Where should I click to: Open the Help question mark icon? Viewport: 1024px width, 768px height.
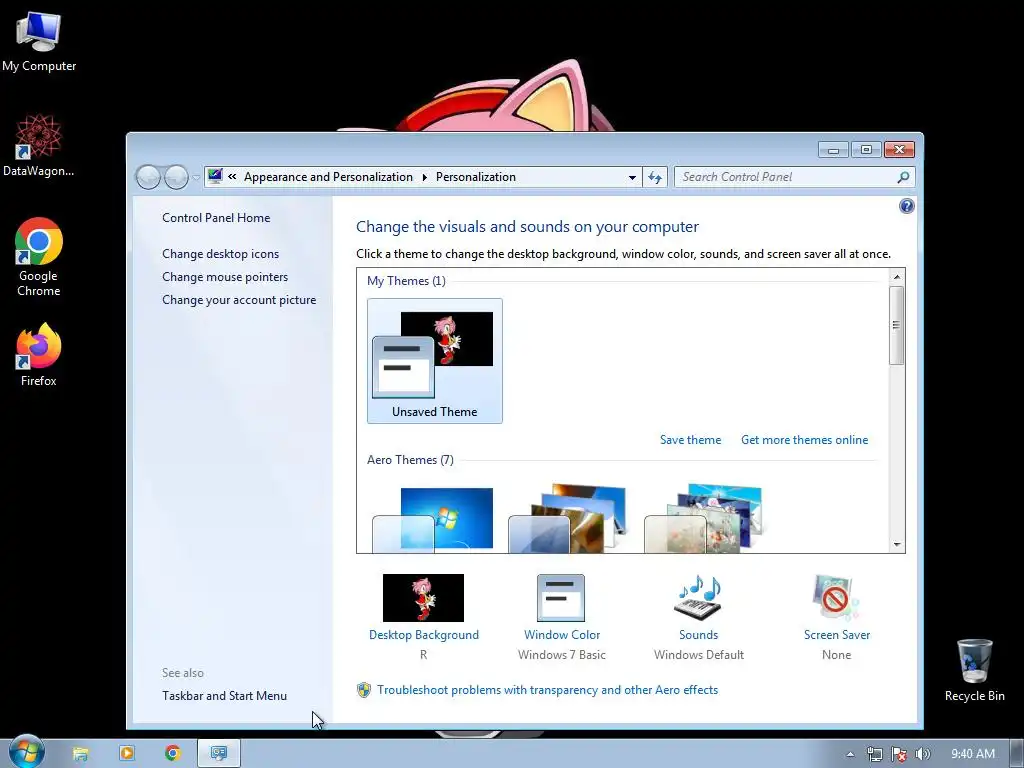point(906,206)
